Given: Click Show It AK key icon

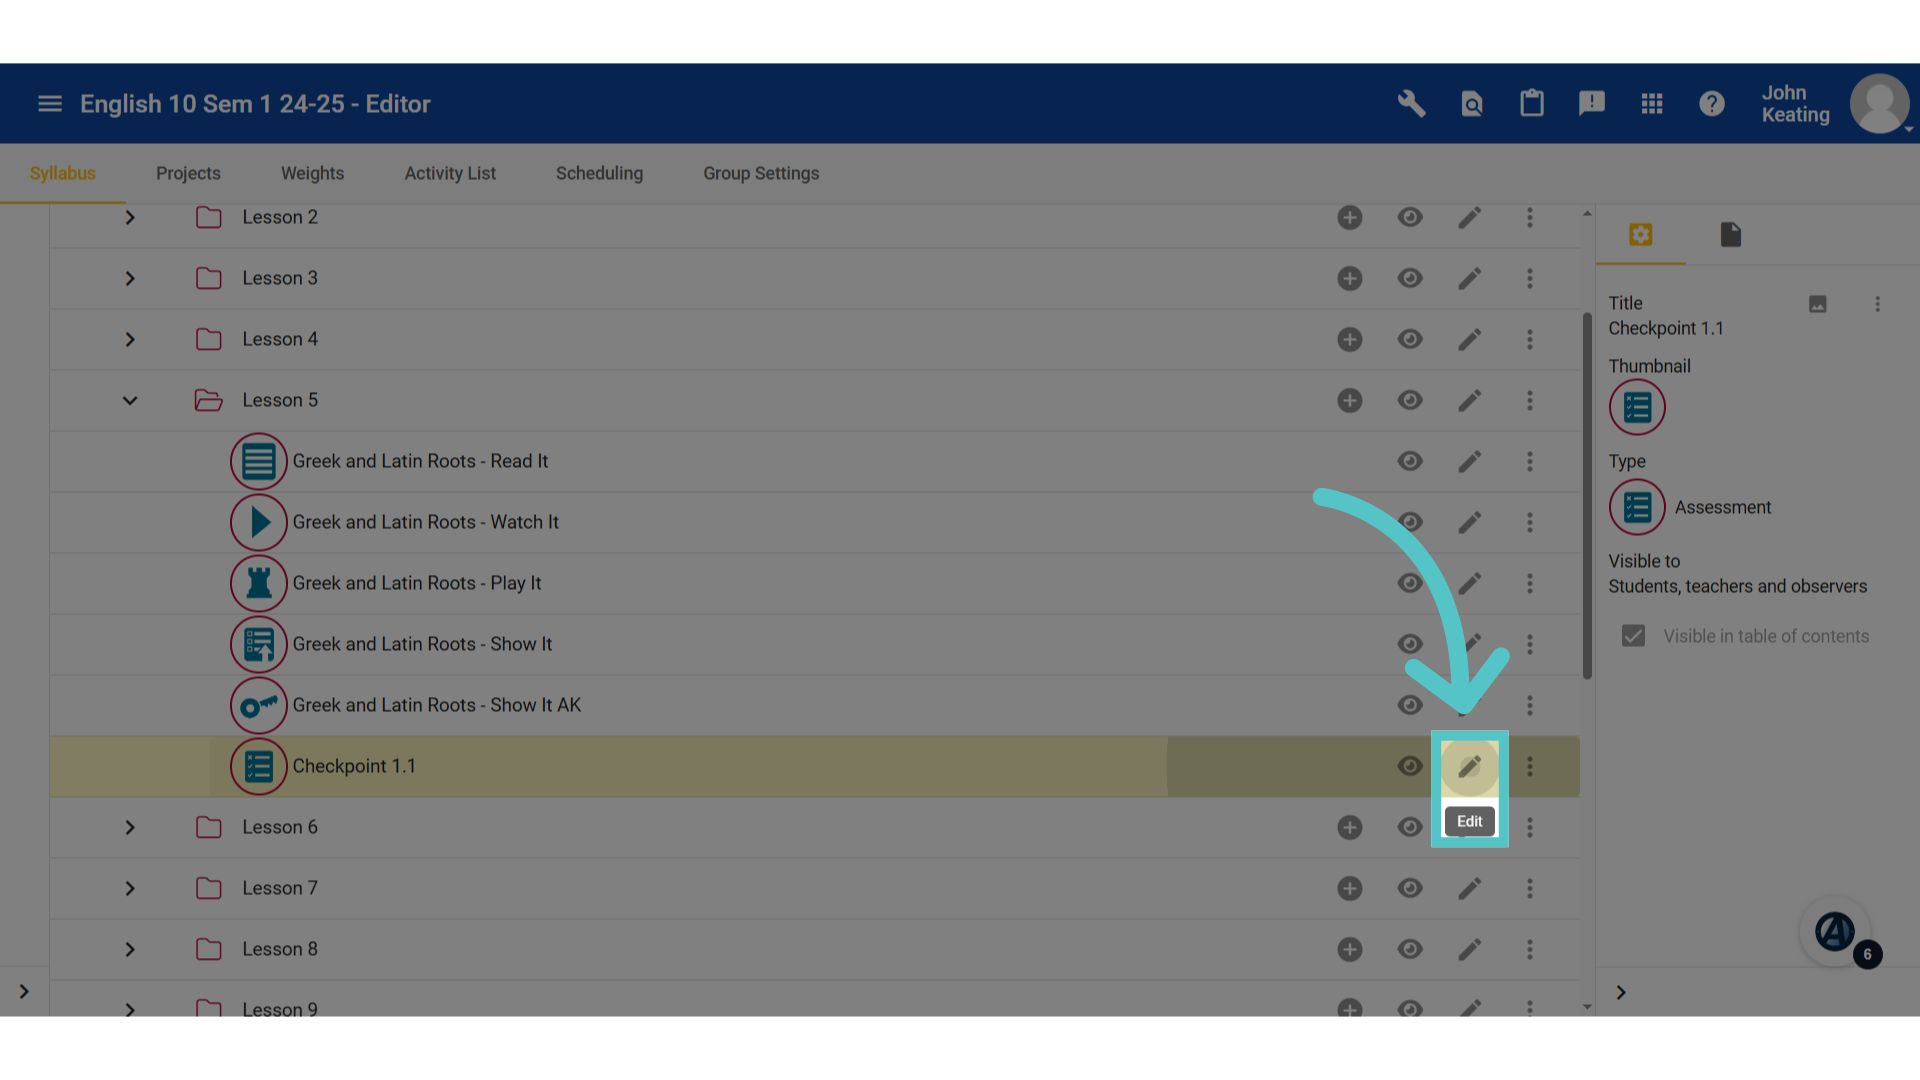Looking at the screenshot, I should [259, 705].
